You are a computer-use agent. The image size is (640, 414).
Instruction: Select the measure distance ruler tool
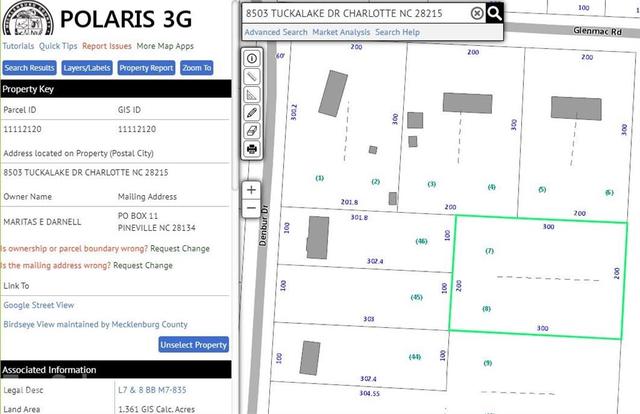click(x=251, y=77)
